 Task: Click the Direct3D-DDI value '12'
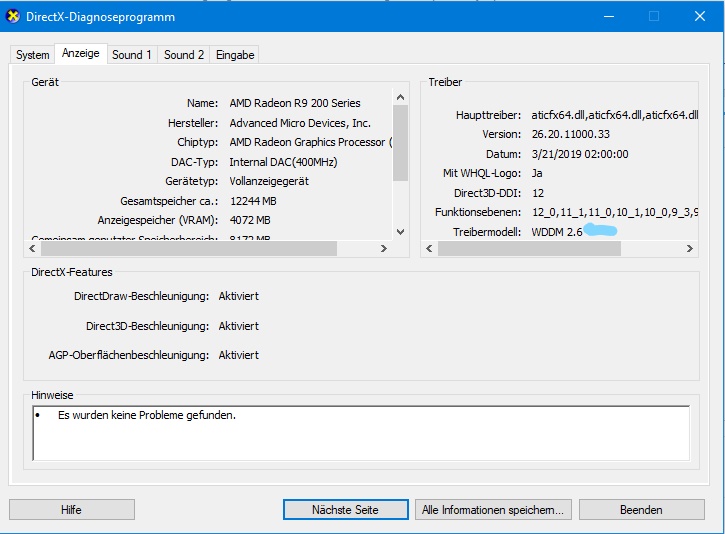coord(538,193)
